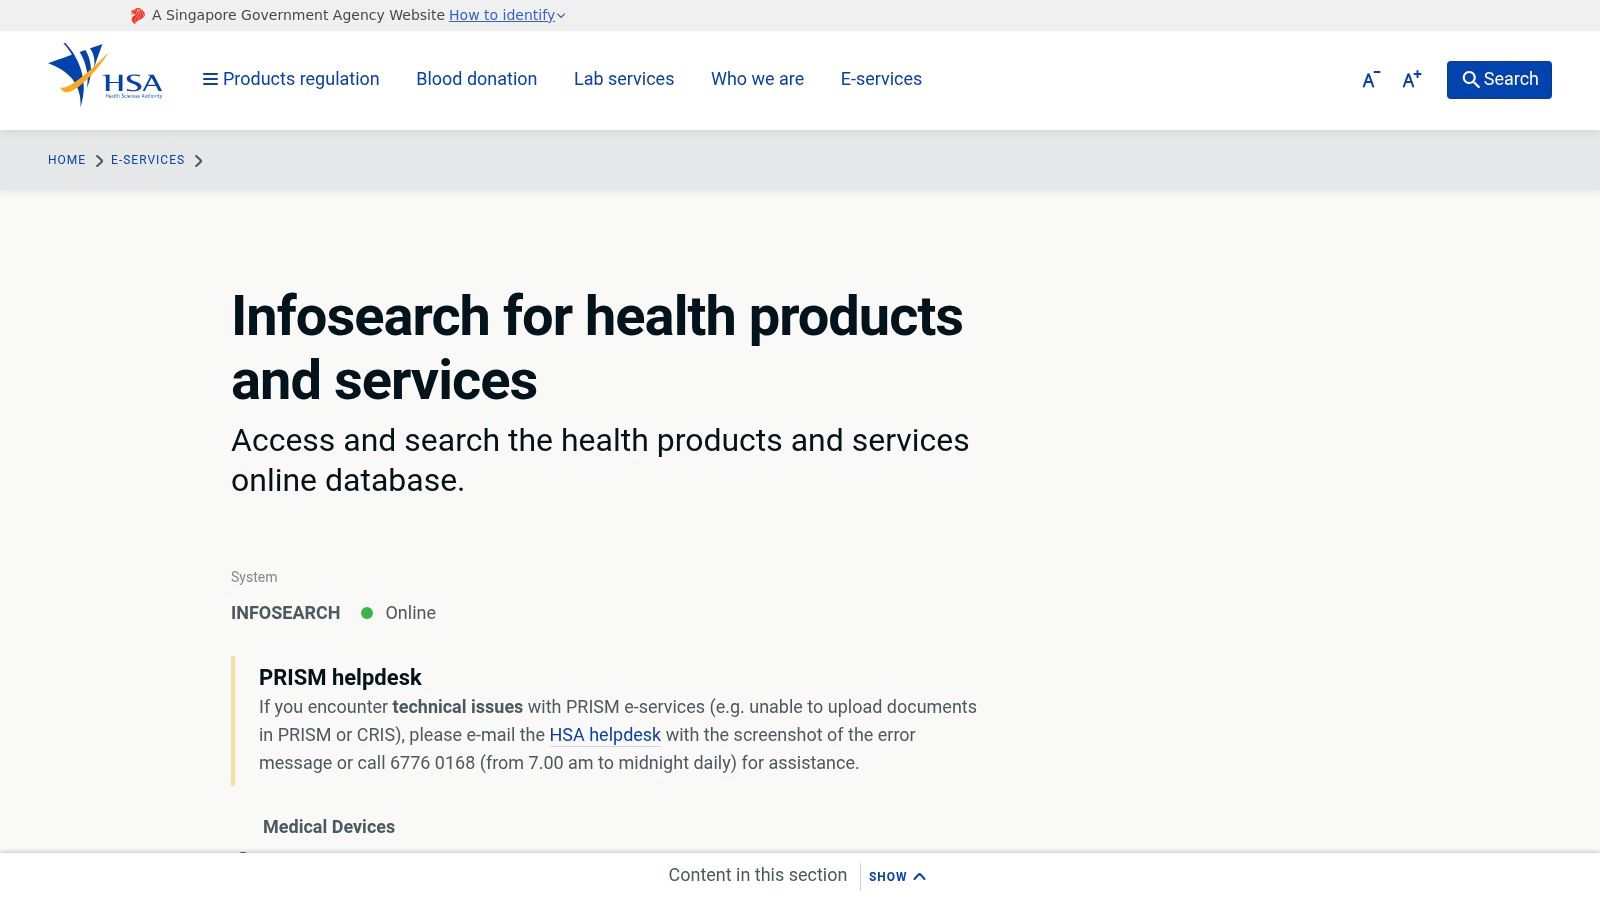Click the PRISM helpdesk heading

click(340, 677)
